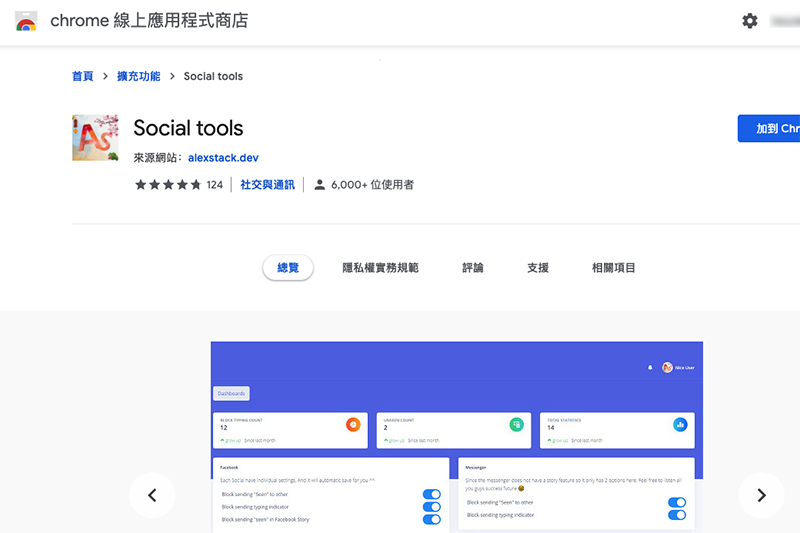This screenshot has width=800, height=533.
Task: Show the next screenshot with right arrow
Action: point(761,495)
